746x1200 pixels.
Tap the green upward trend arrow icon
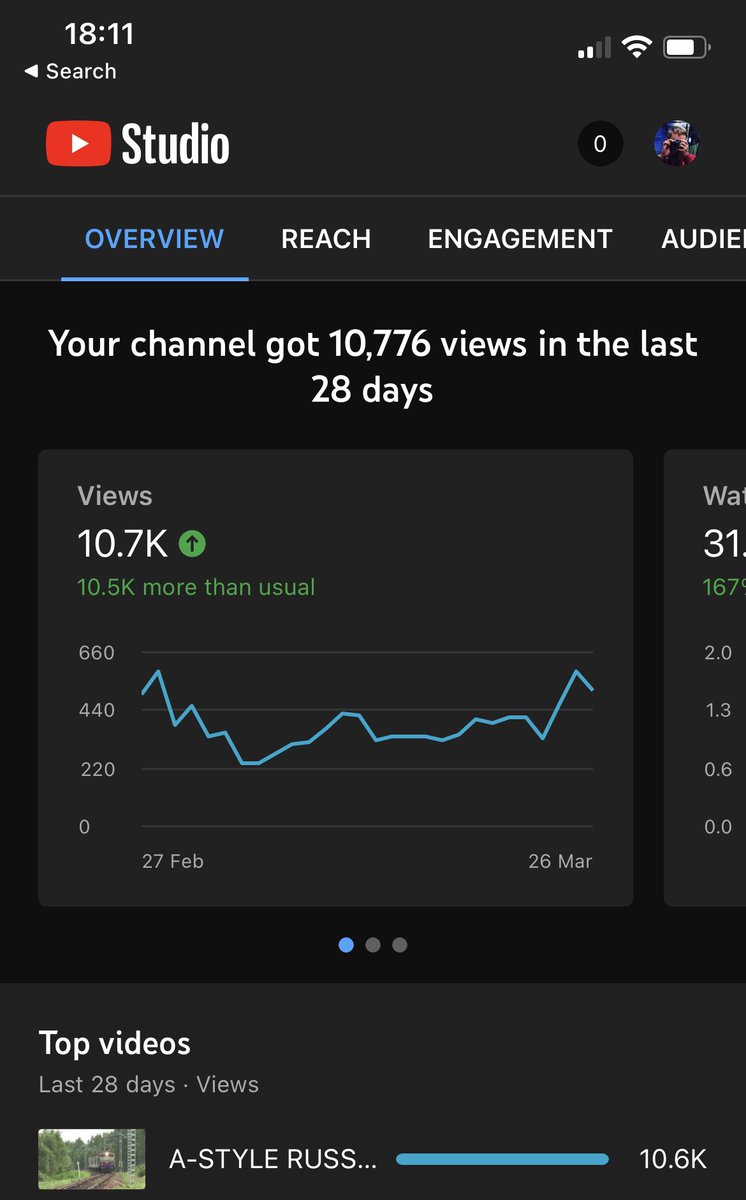(192, 544)
